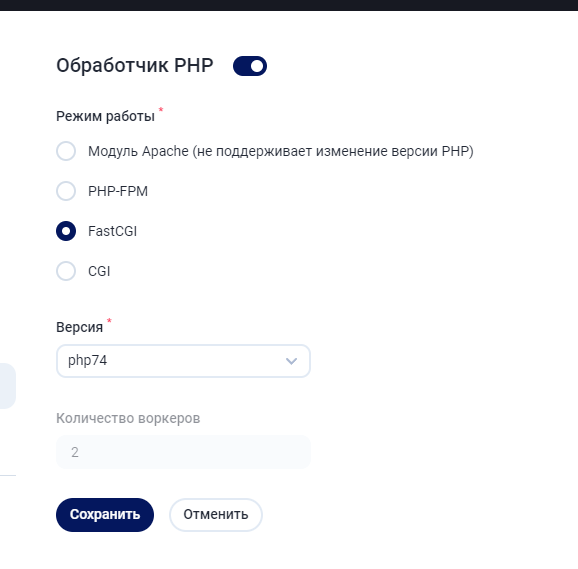Select the CGI radio button

point(66,271)
